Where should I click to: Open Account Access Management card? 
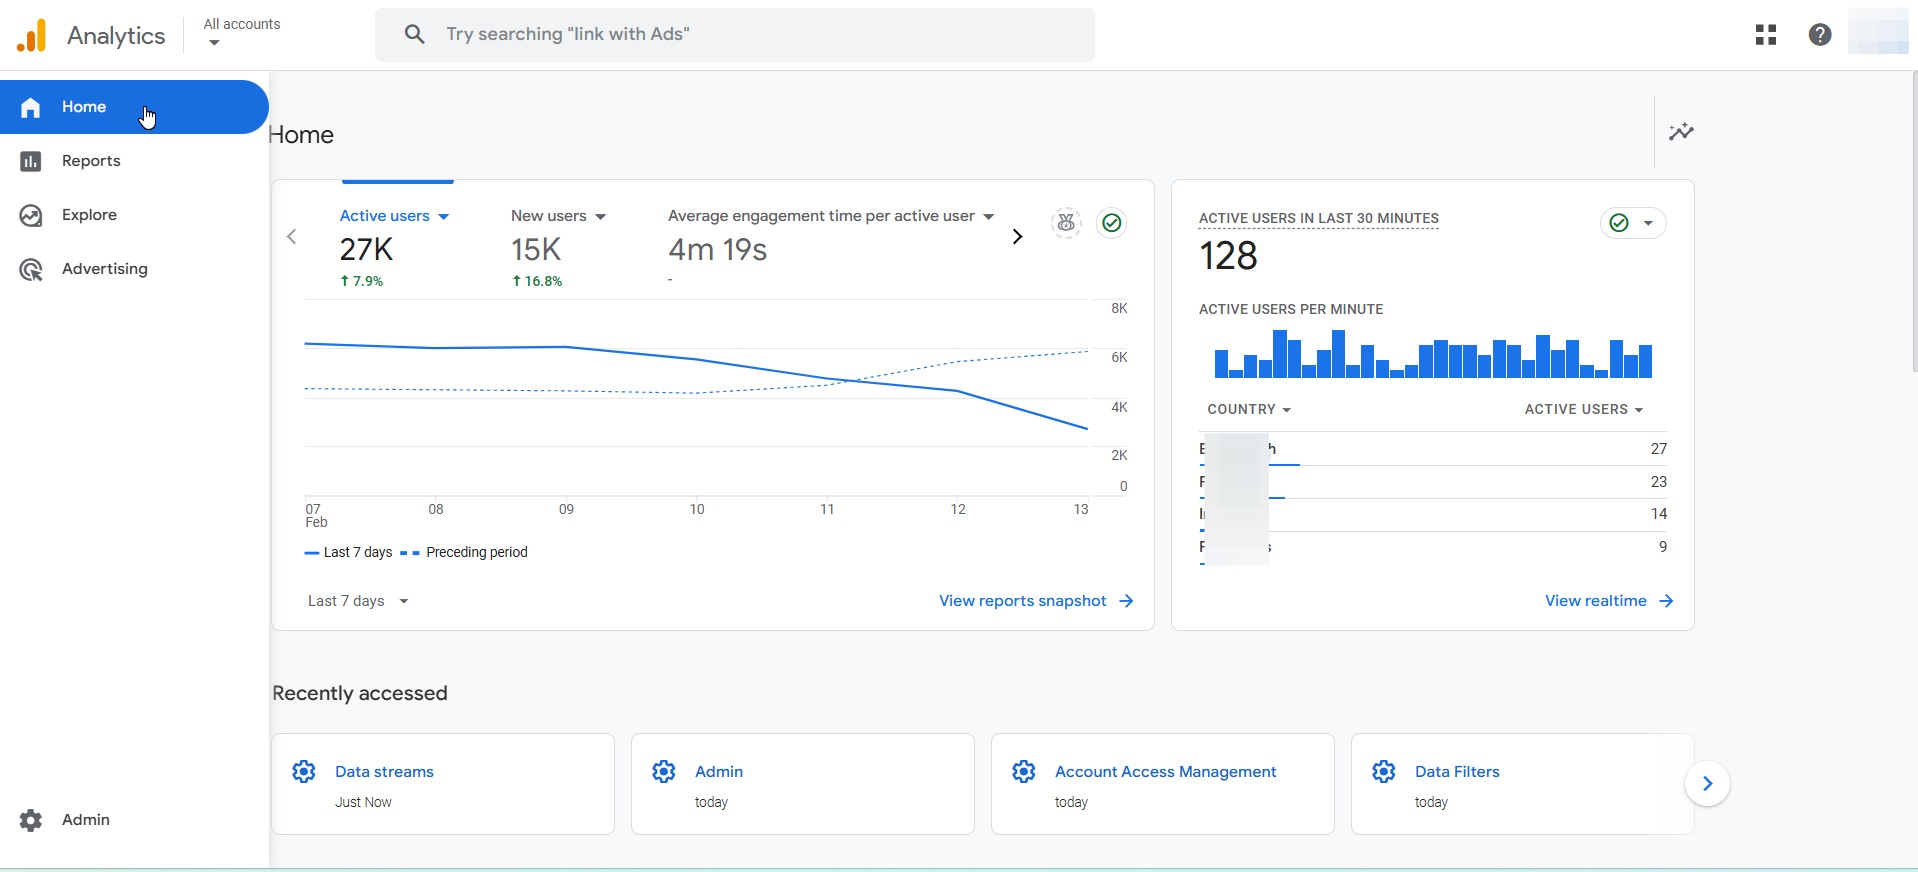[x=1163, y=784]
